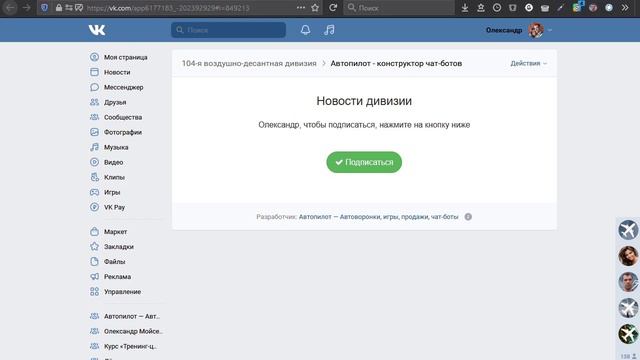This screenshot has width=640, height=360.
Task: Click the green Подписаться button
Action: tap(364, 162)
